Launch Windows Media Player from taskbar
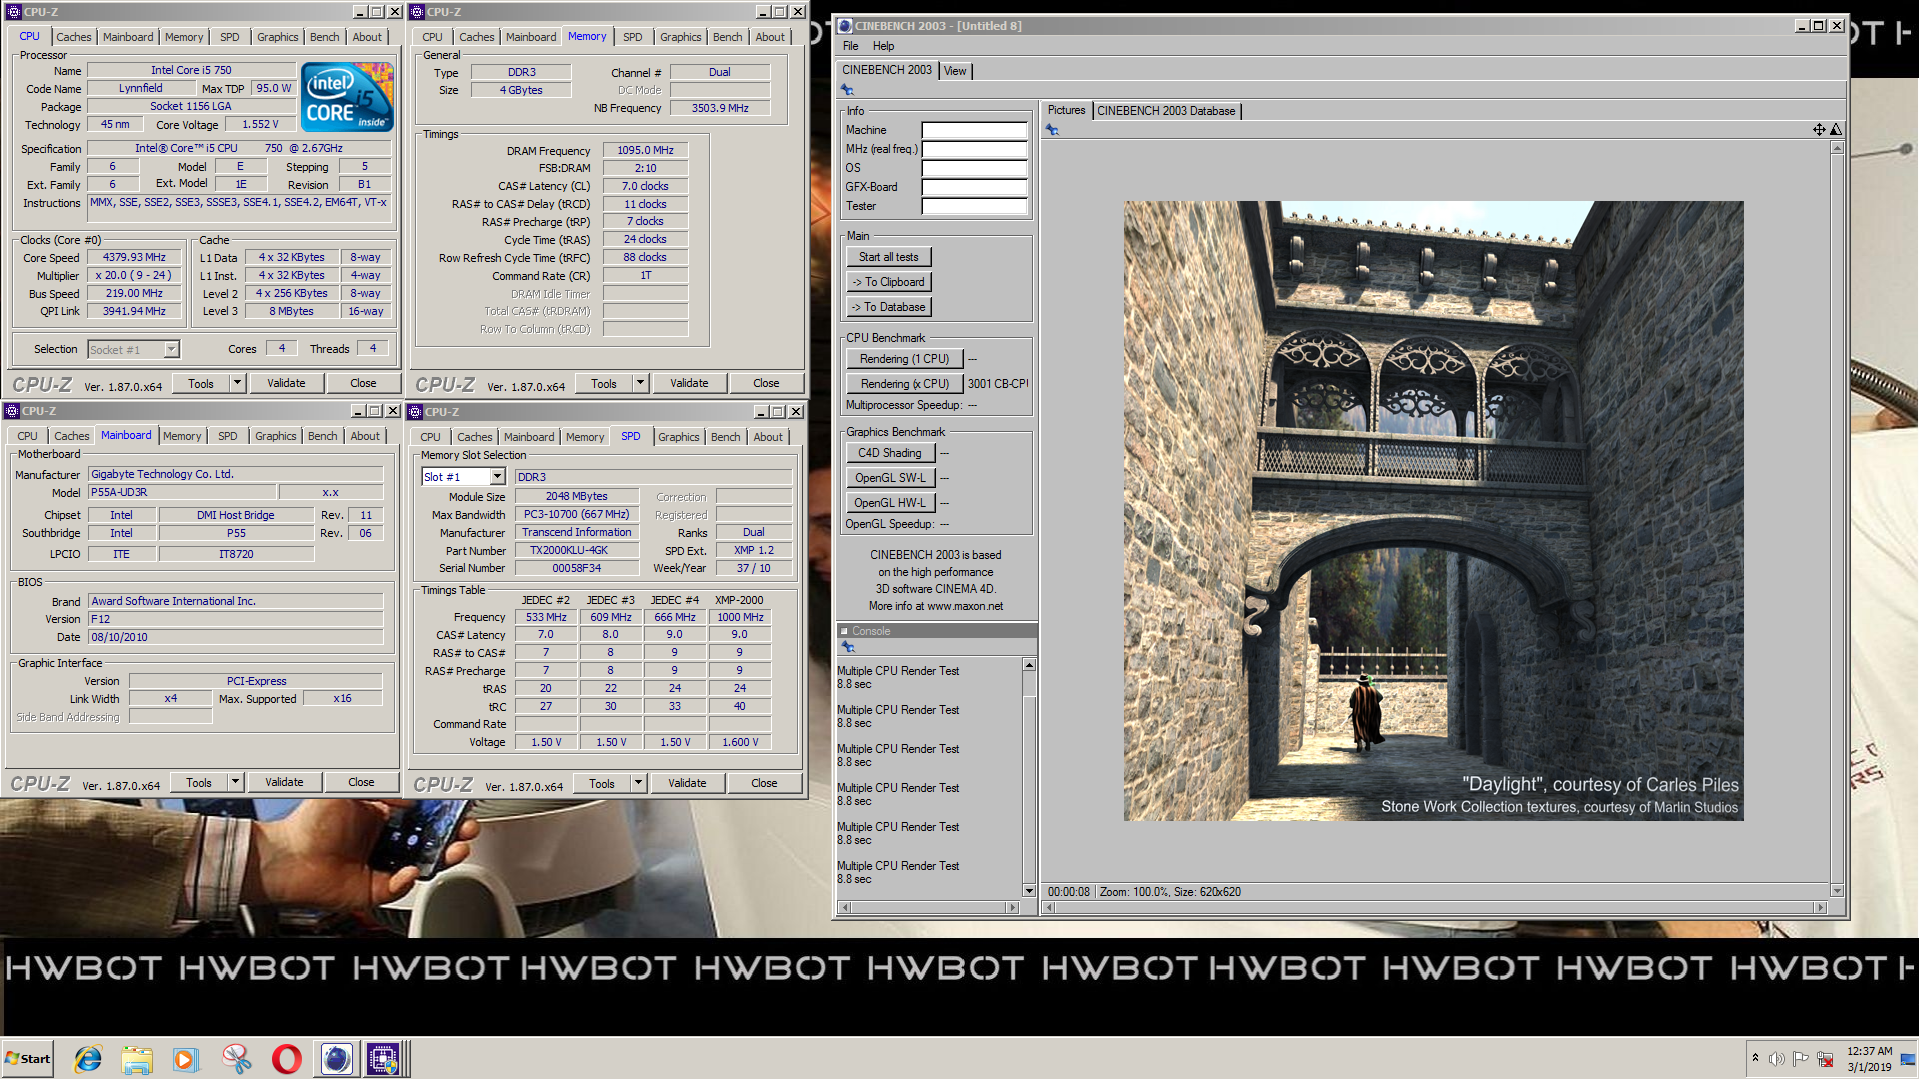This screenshot has width=1919, height=1079. [186, 1058]
